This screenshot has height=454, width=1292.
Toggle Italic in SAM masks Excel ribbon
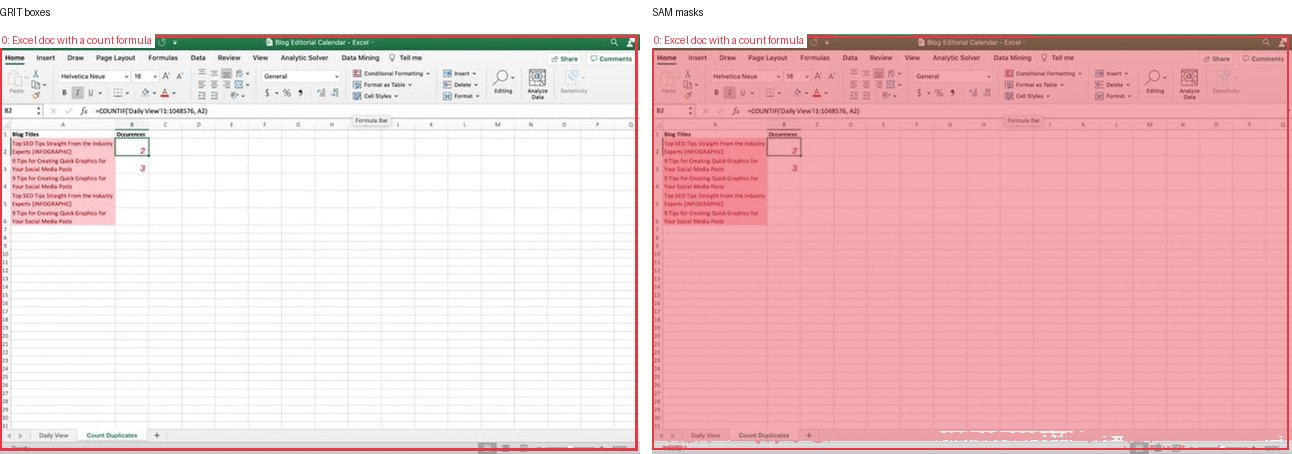(x=730, y=93)
